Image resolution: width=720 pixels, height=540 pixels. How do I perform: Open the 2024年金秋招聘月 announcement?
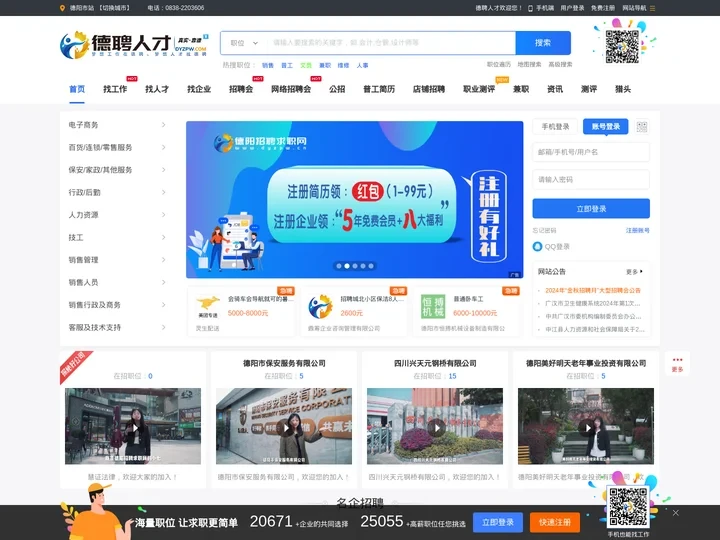593,290
